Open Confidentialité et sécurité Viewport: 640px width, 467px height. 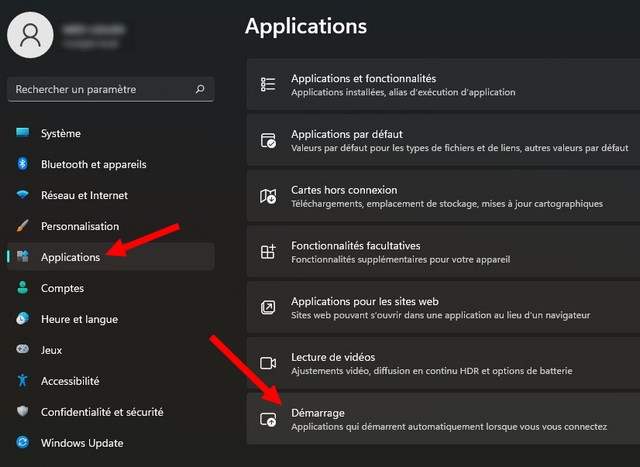[x=111, y=411]
